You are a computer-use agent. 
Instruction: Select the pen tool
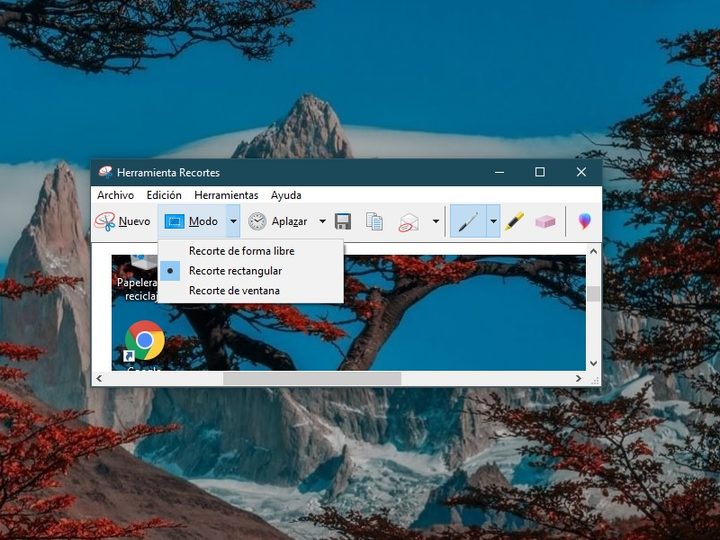467,221
